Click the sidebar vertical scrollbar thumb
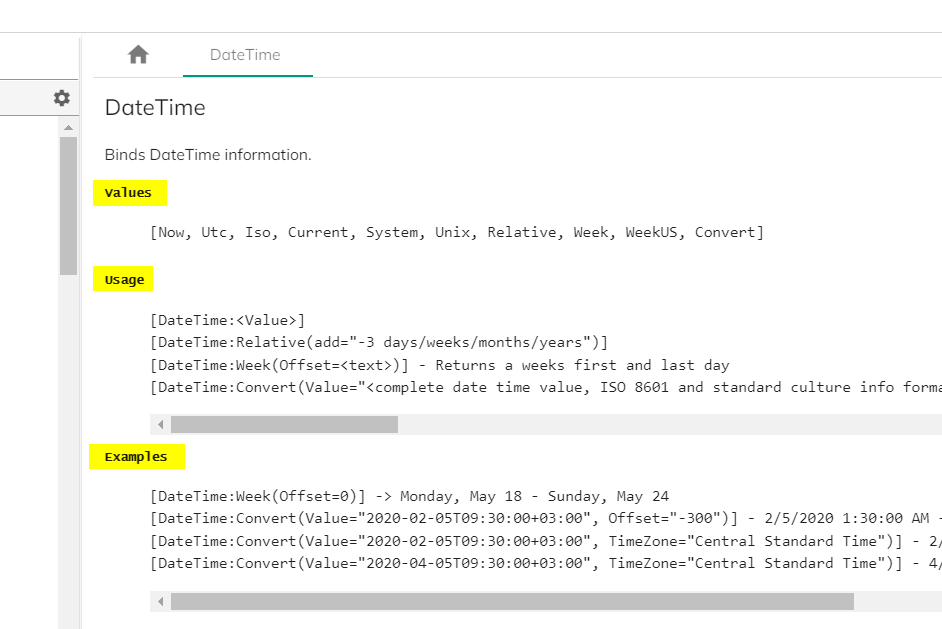Screen dimensions: 942x629 pos(68,206)
